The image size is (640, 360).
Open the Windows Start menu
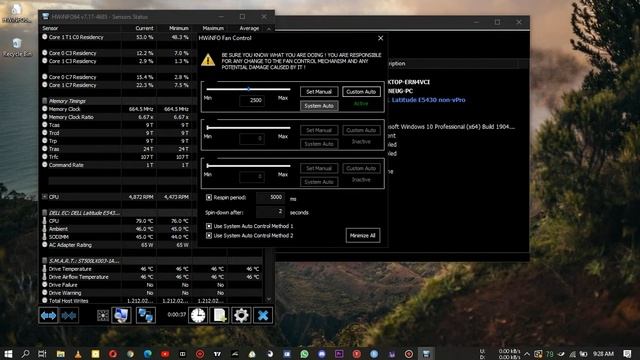(8, 354)
